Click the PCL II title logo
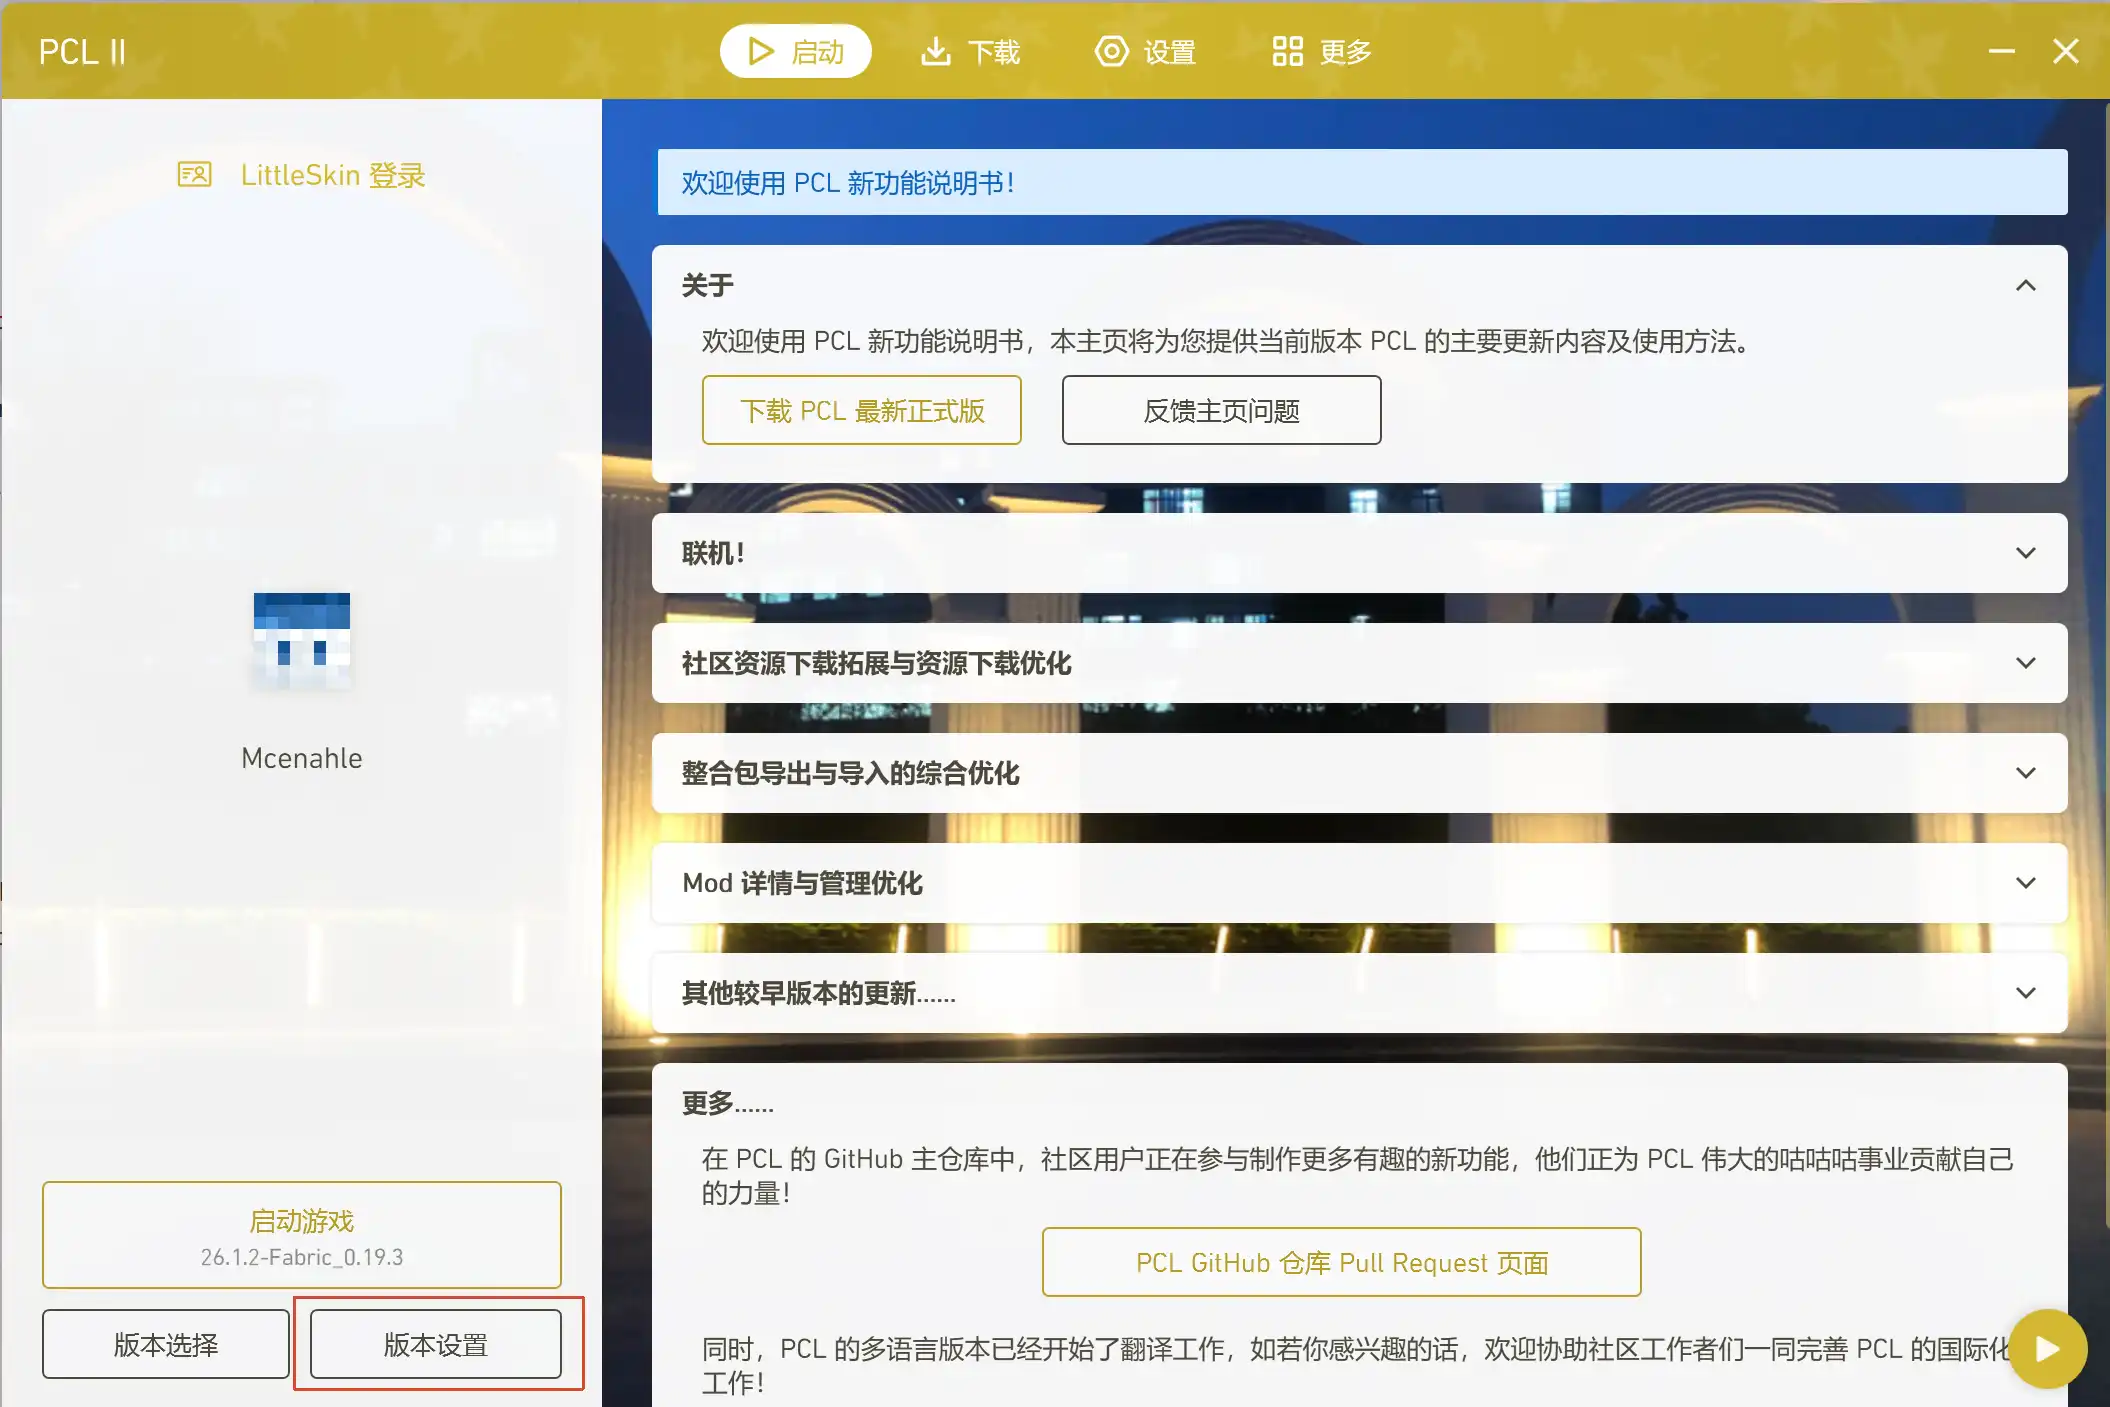The width and height of the screenshot is (2110, 1407). pyautogui.click(x=83, y=52)
